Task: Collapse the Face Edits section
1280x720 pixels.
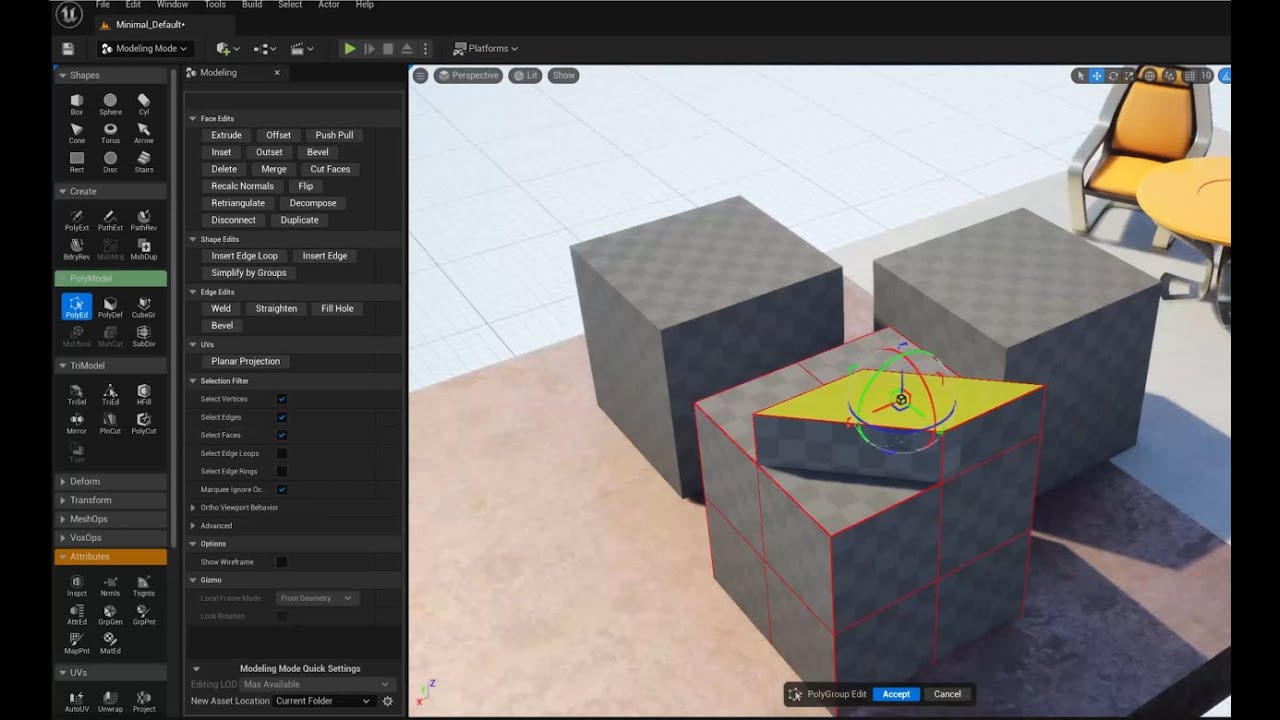Action: click(x=193, y=118)
